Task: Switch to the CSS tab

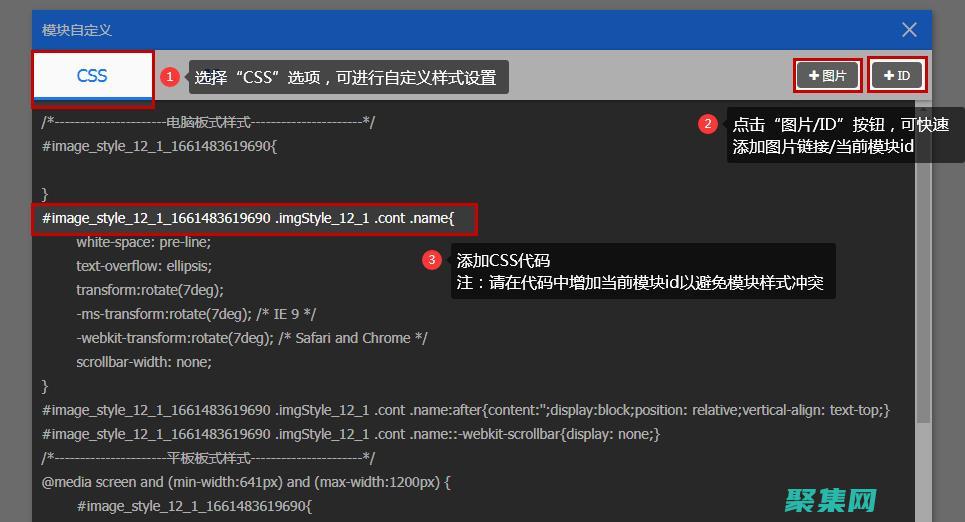Action: 92,76
